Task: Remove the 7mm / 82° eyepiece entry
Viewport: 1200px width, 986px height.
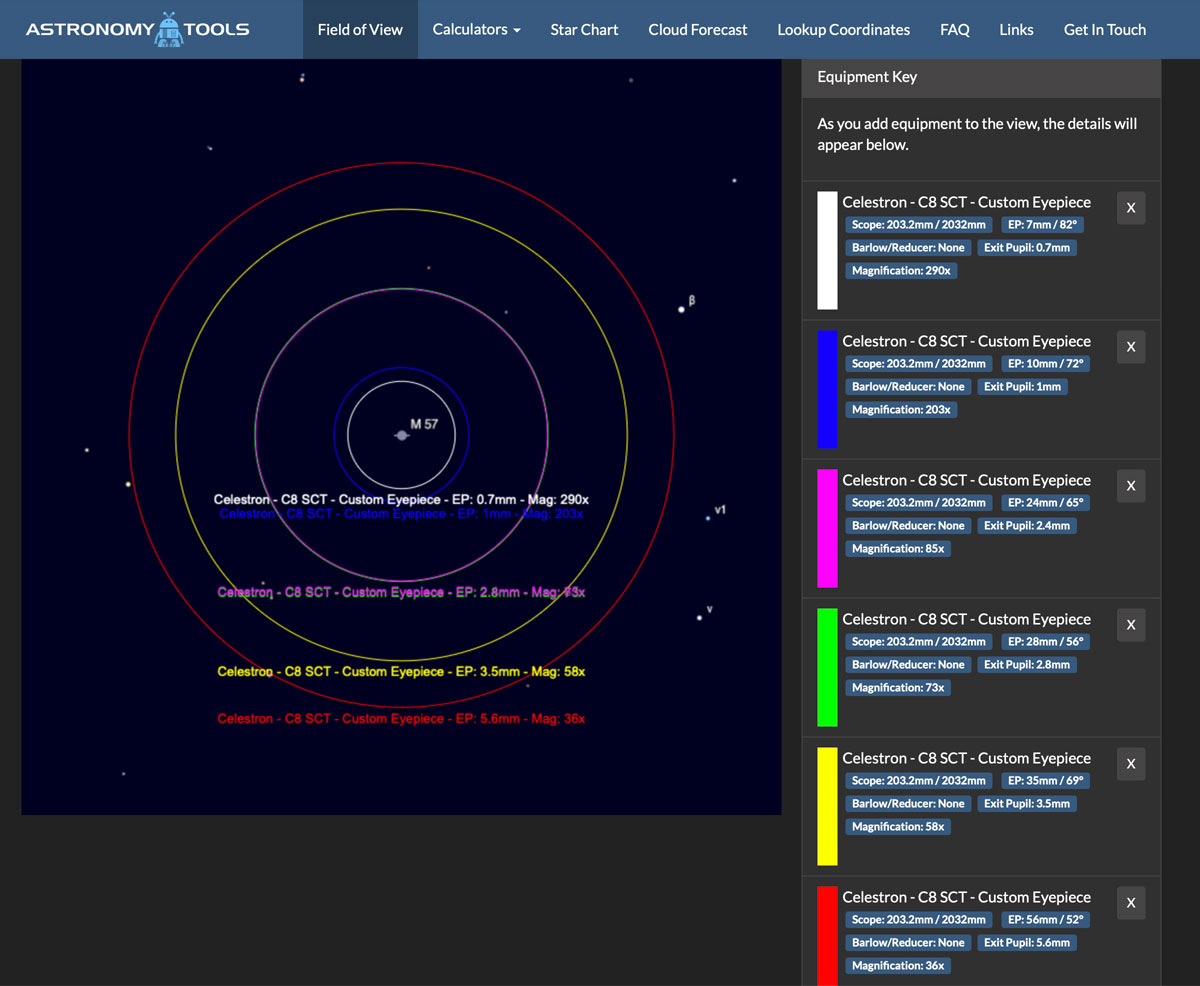Action: click(x=1131, y=208)
